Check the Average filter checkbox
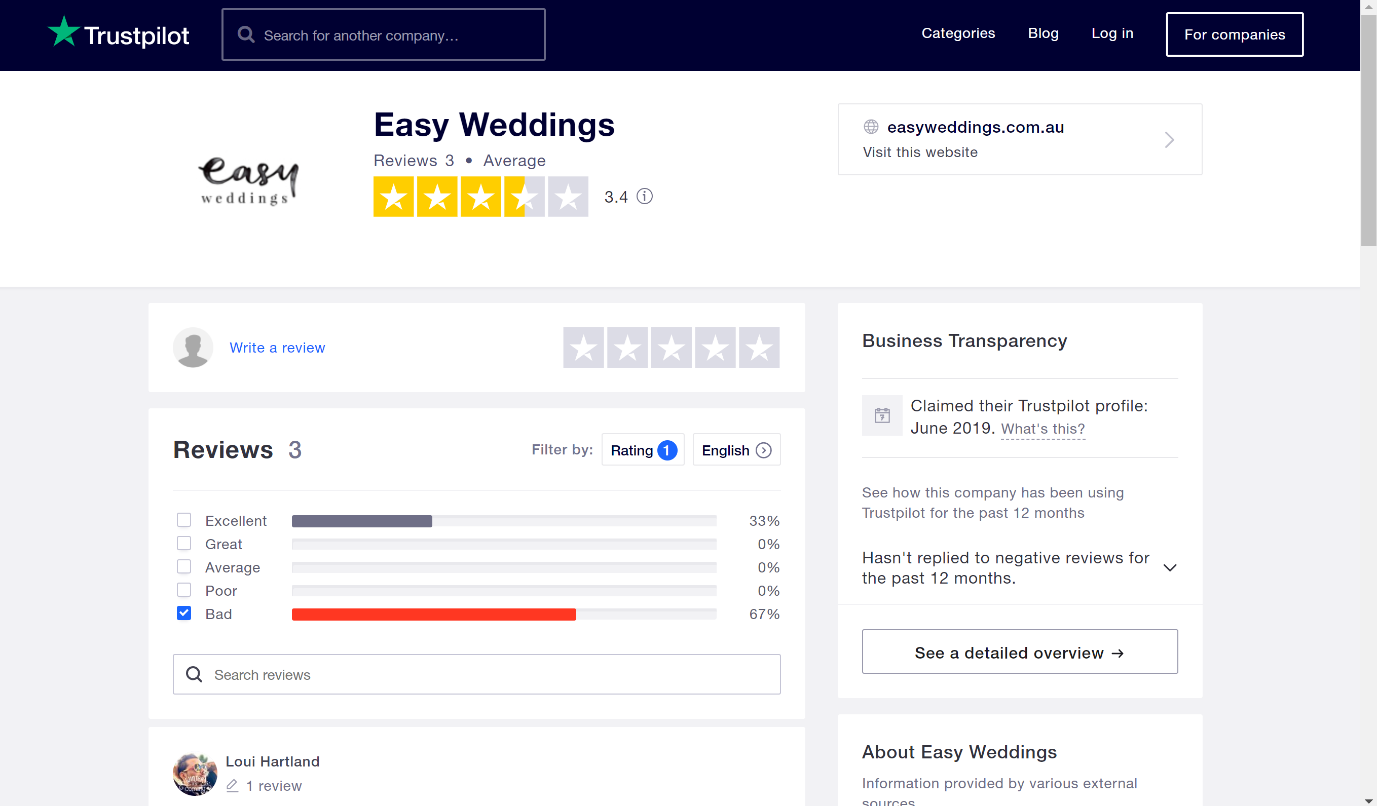Image resolution: width=1377 pixels, height=806 pixels. (184, 567)
